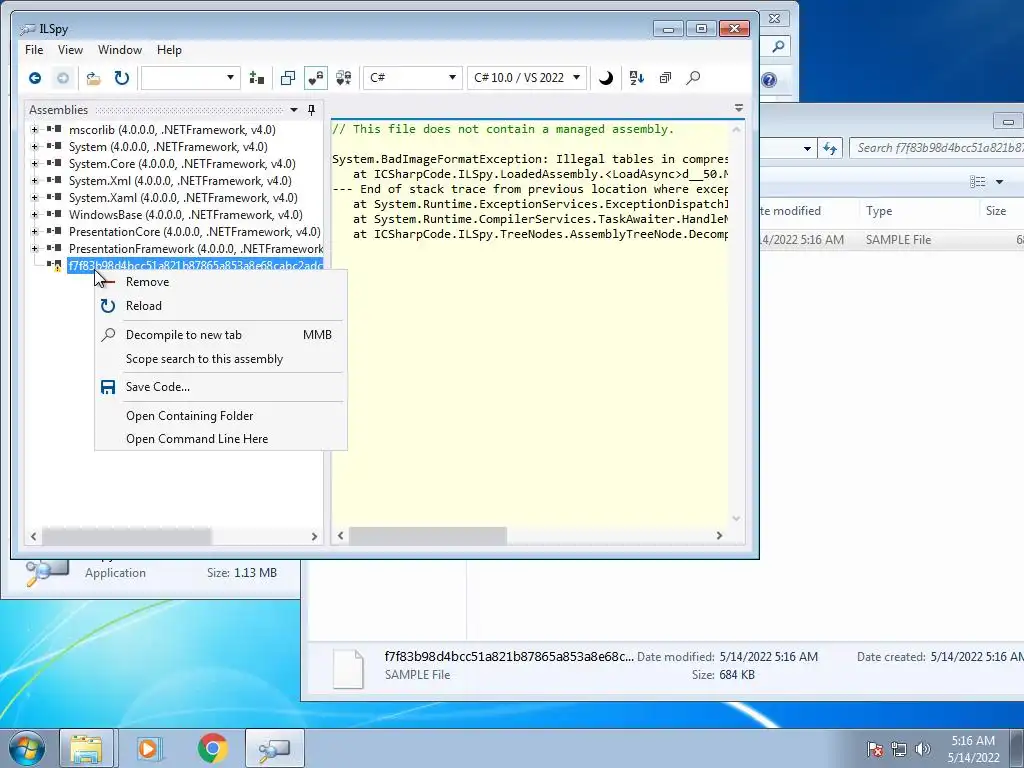Select mscorlib (4.0.0.0) in tree
This screenshot has height=768, width=1024.
pyautogui.click(x=172, y=129)
